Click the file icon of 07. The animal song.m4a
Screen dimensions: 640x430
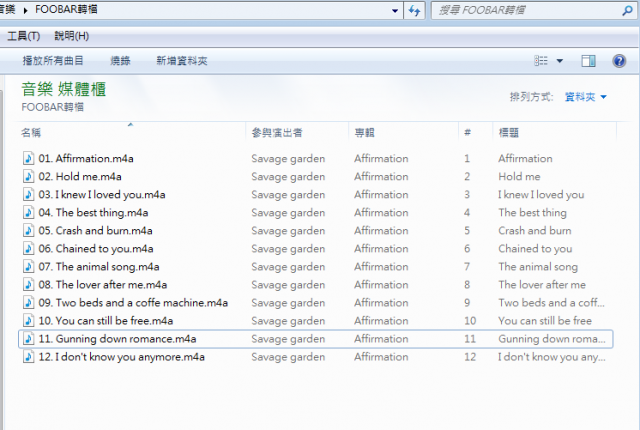point(28,266)
